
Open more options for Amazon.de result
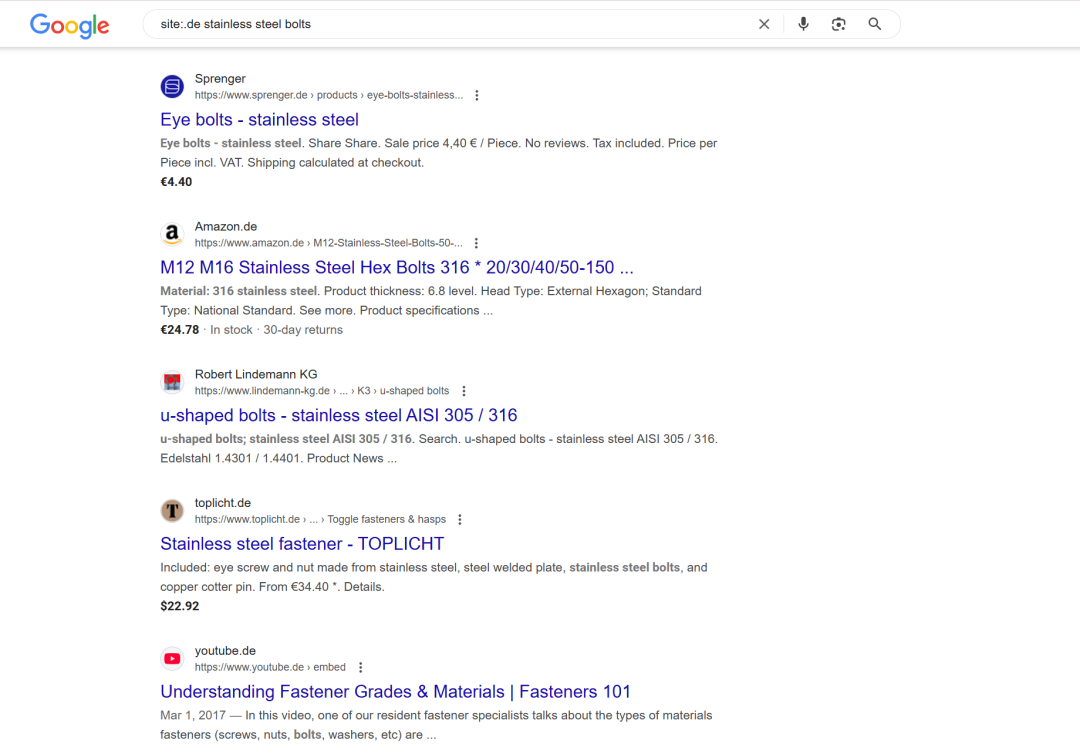(476, 243)
